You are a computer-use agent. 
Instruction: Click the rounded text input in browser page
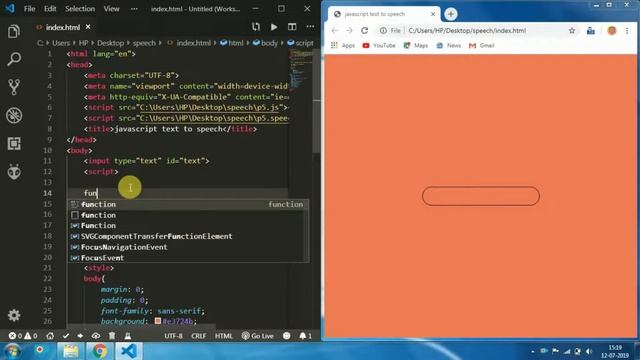pos(480,196)
